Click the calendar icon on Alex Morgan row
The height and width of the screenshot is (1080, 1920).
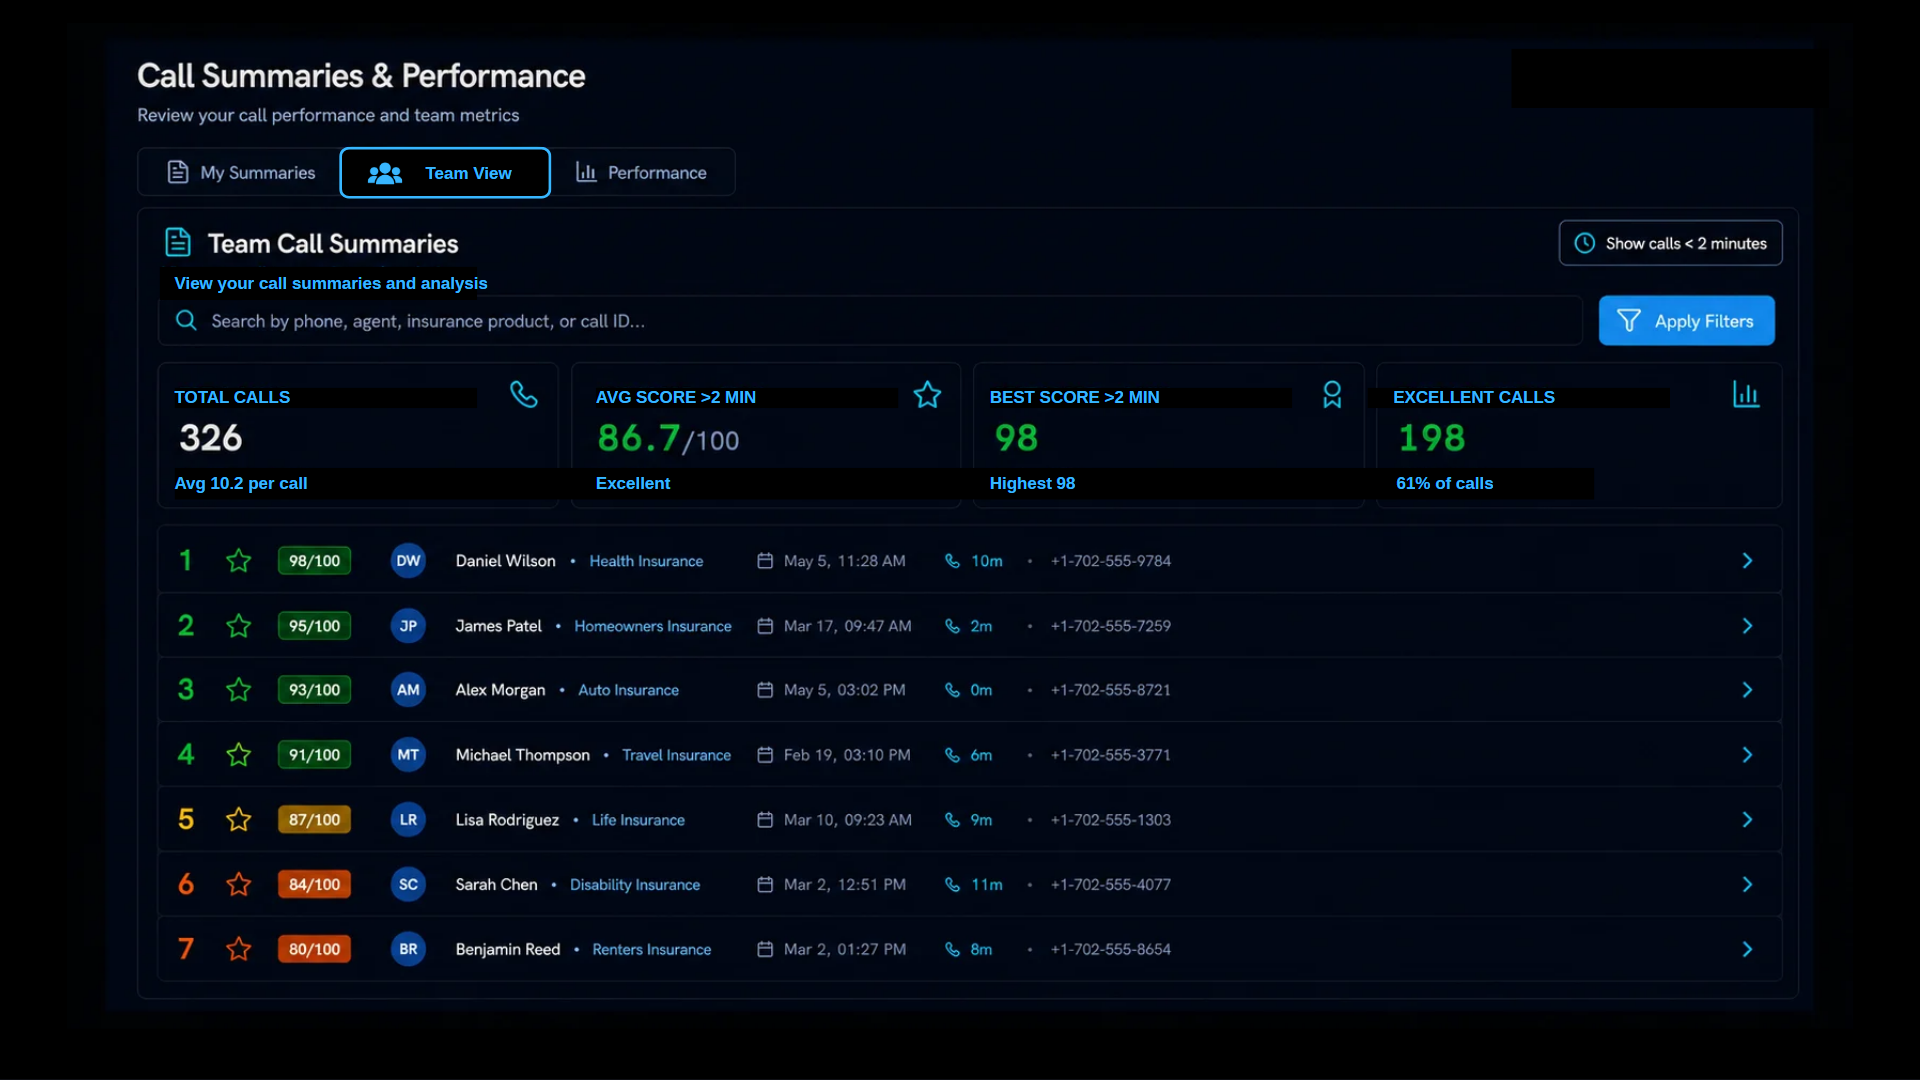(765, 690)
